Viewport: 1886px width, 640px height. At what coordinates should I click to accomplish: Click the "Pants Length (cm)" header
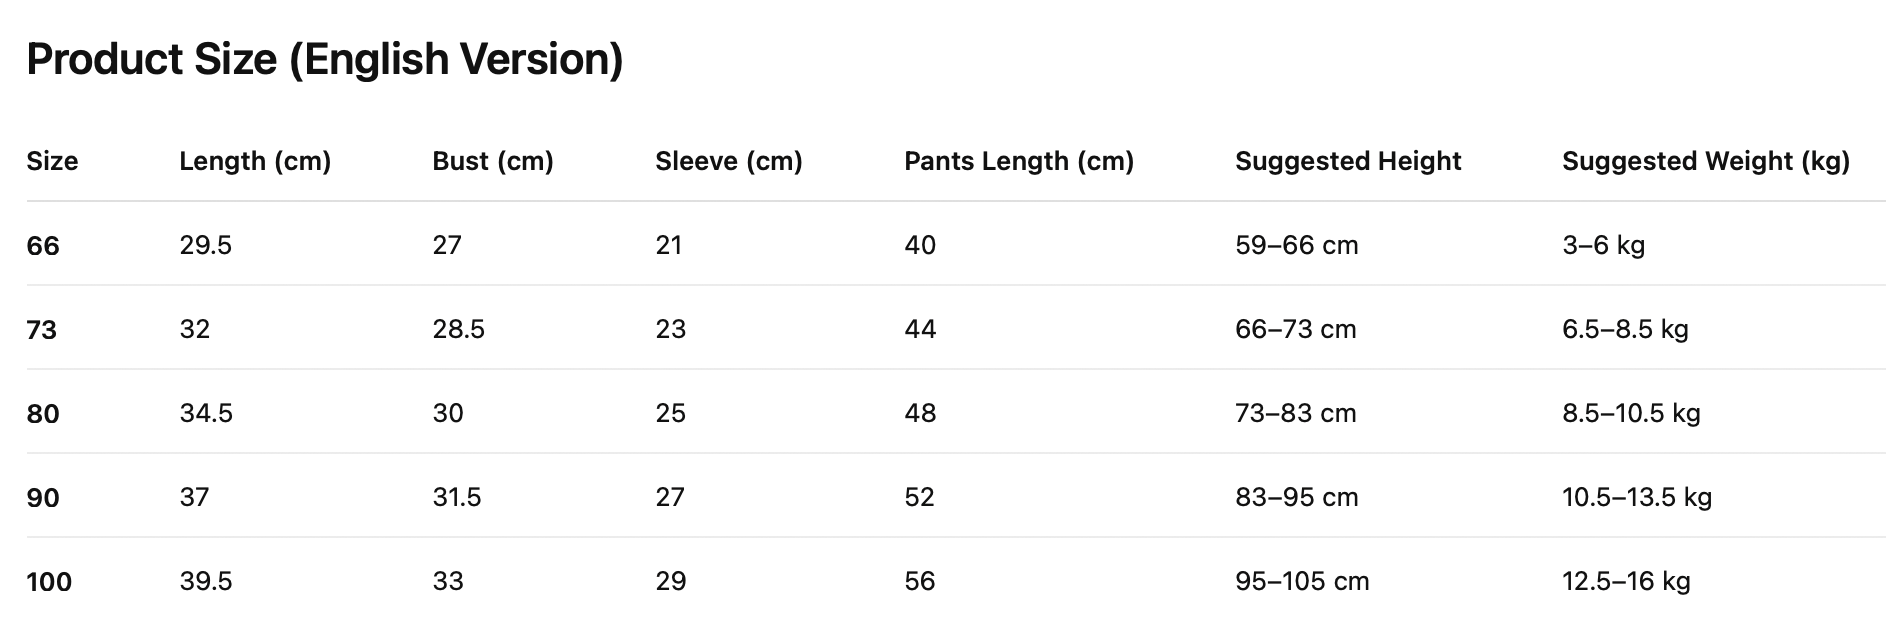point(1018,161)
